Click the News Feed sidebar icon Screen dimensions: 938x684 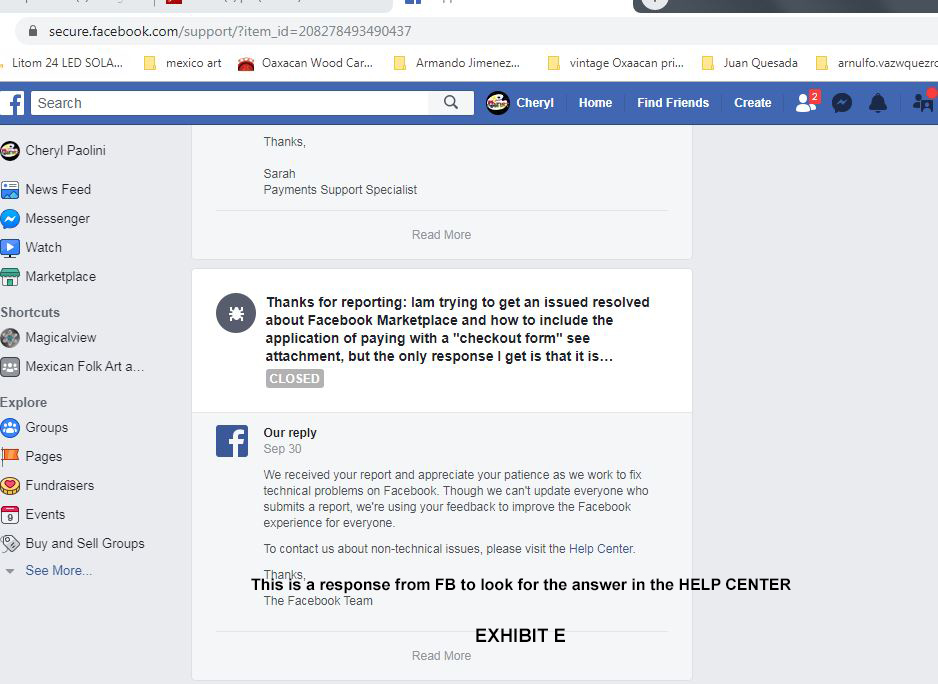coord(10,190)
